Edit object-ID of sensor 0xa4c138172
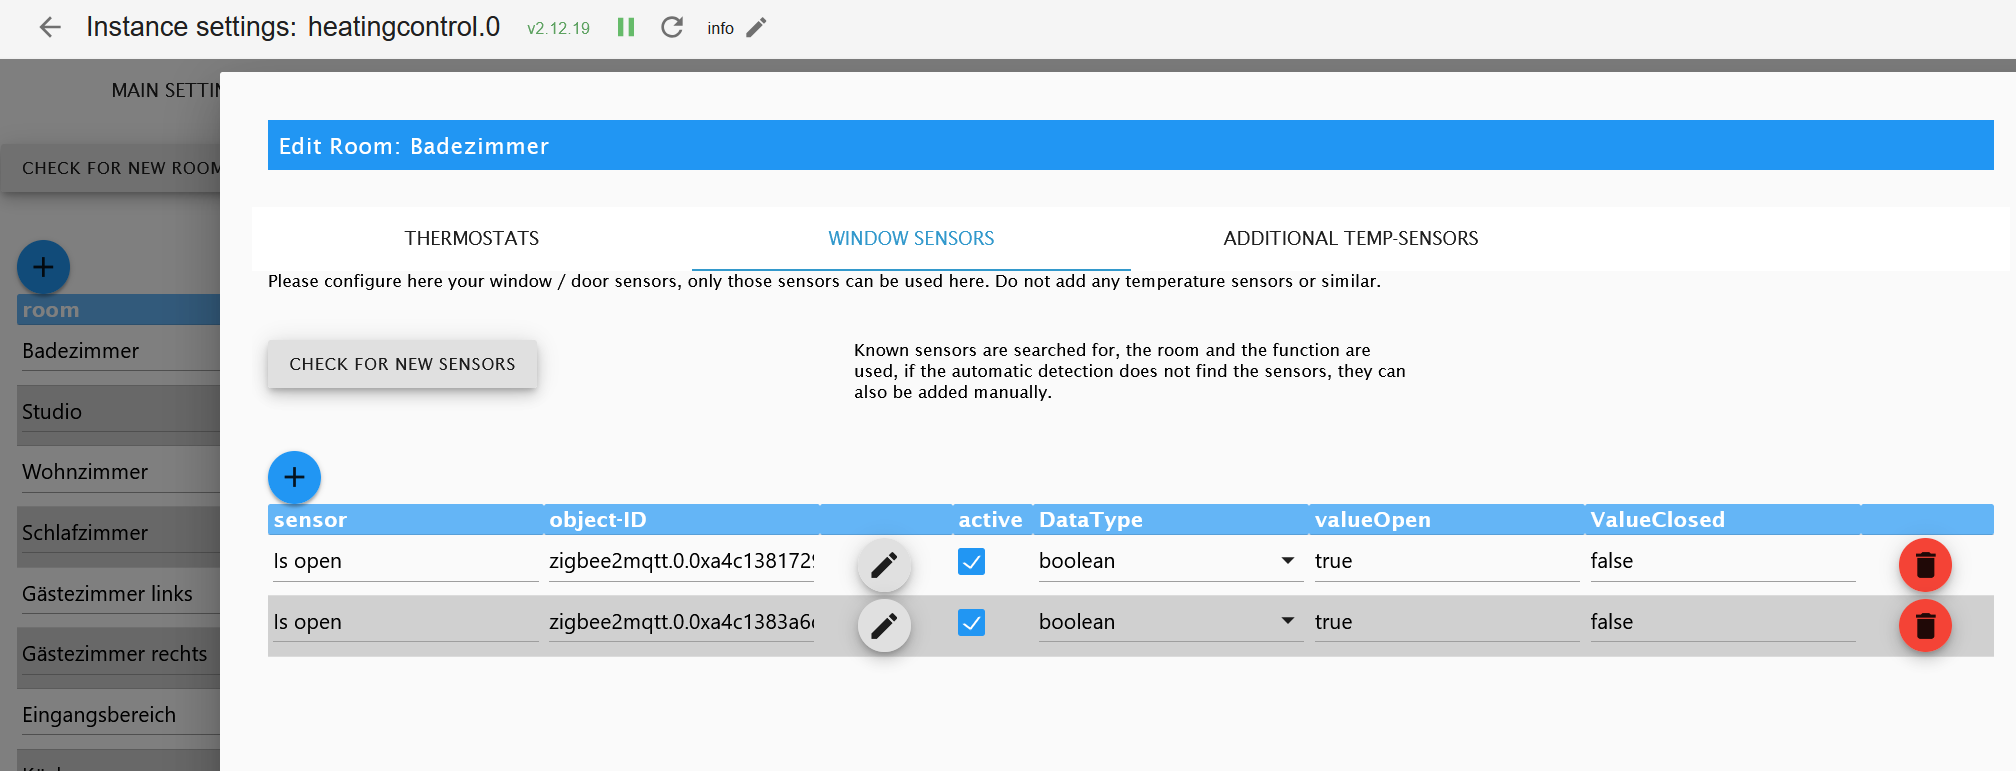The height and width of the screenshot is (771, 2016). coord(884,565)
